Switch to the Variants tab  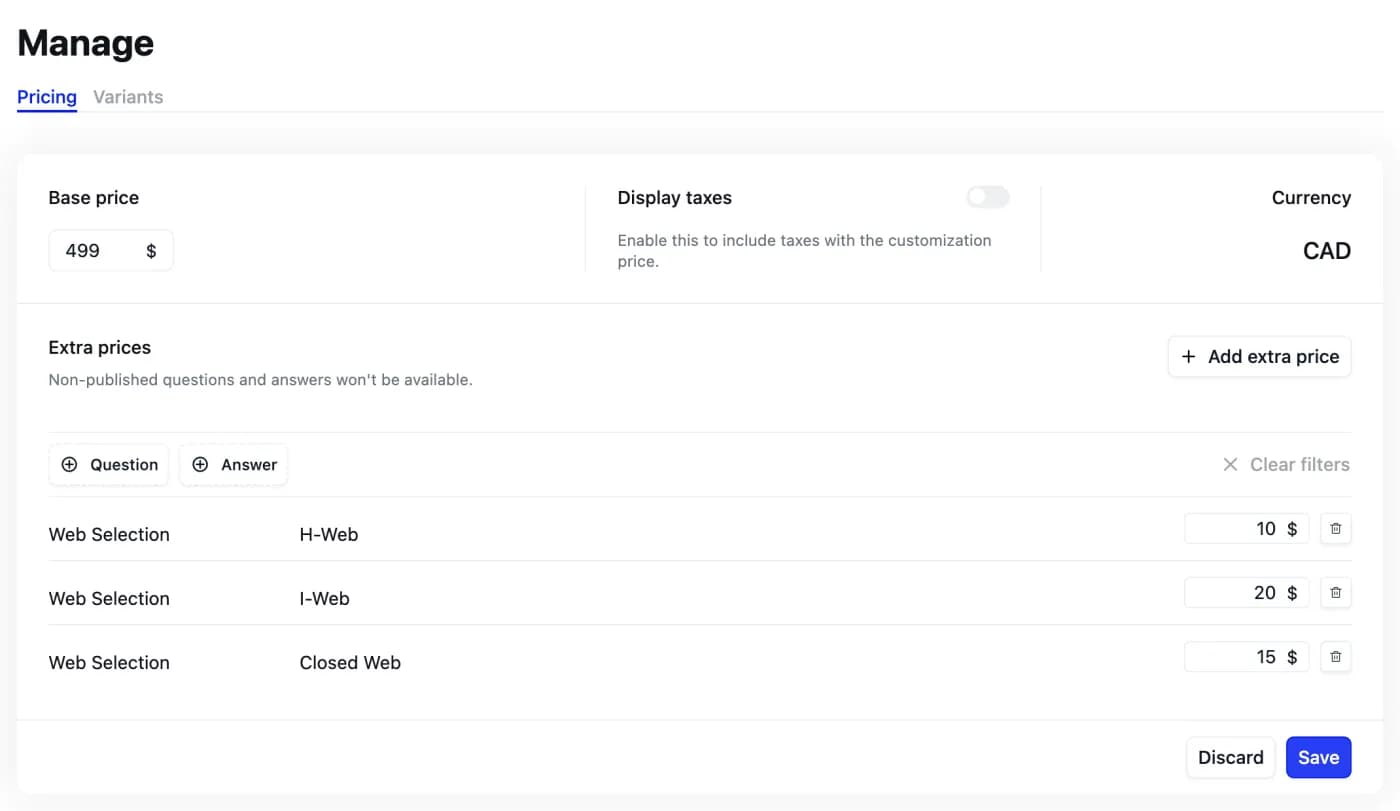pos(128,97)
